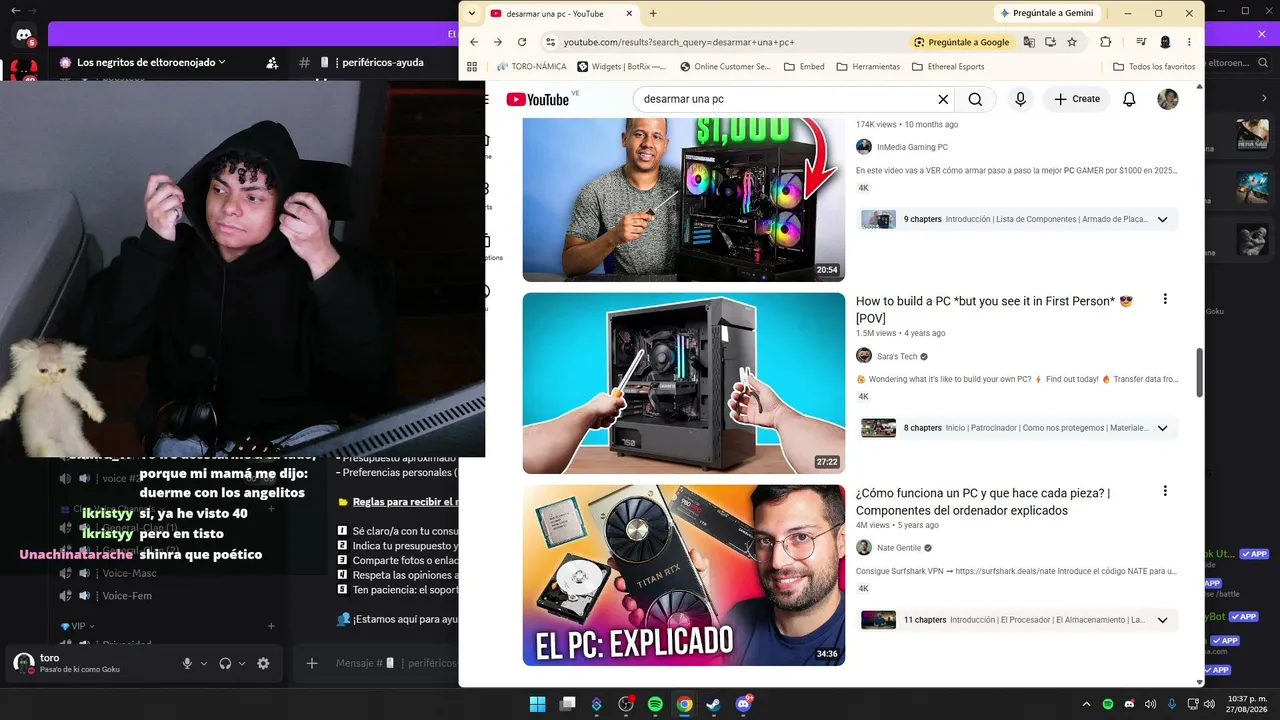Viewport: 1280px width, 720px height.
Task: Go back in Chrome
Action: point(474,42)
